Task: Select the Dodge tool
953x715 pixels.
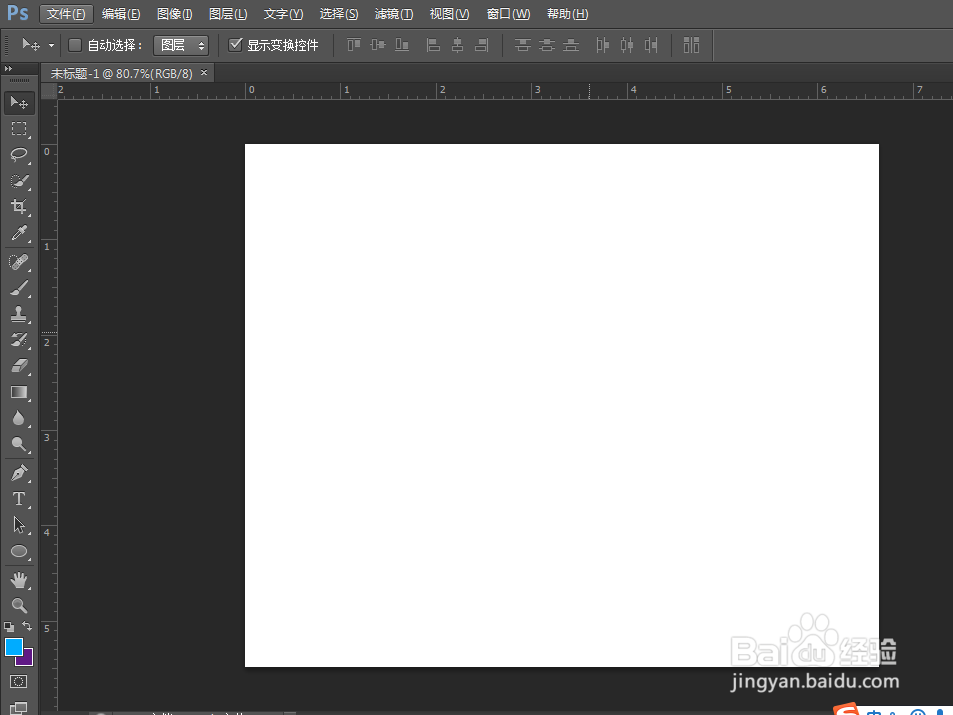Action: point(19,444)
